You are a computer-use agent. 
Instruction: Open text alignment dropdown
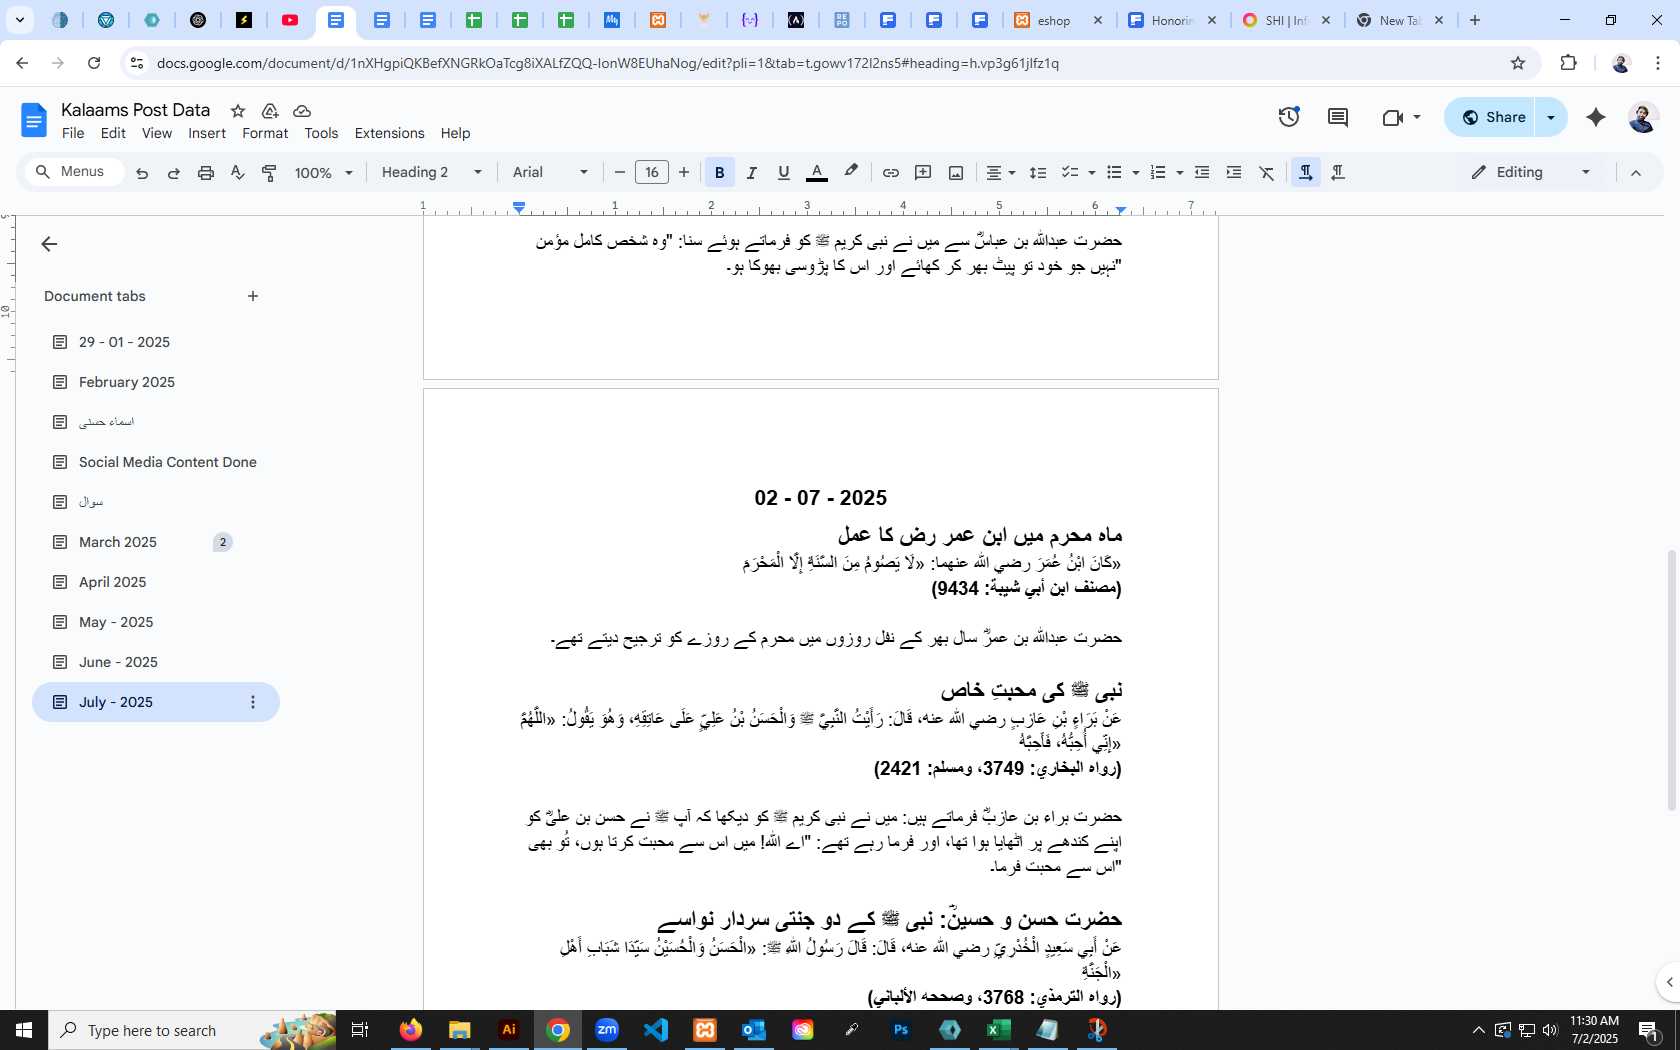tap(1000, 173)
